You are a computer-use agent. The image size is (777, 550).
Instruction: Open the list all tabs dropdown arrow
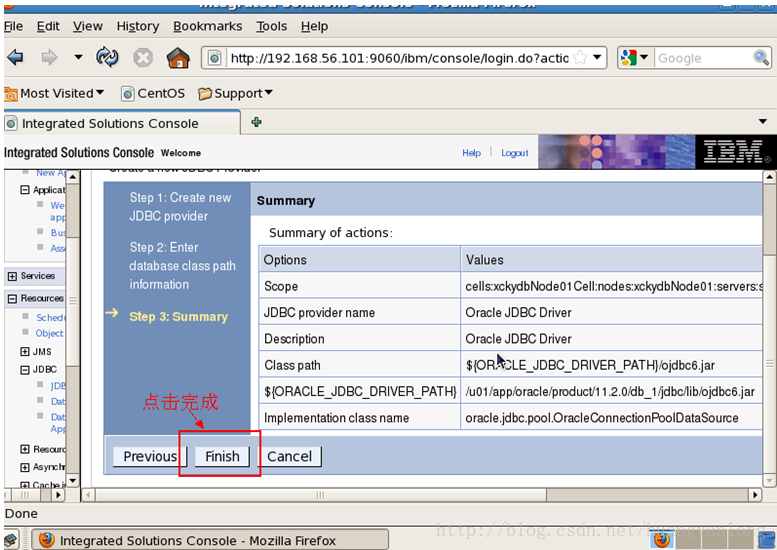(x=763, y=121)
